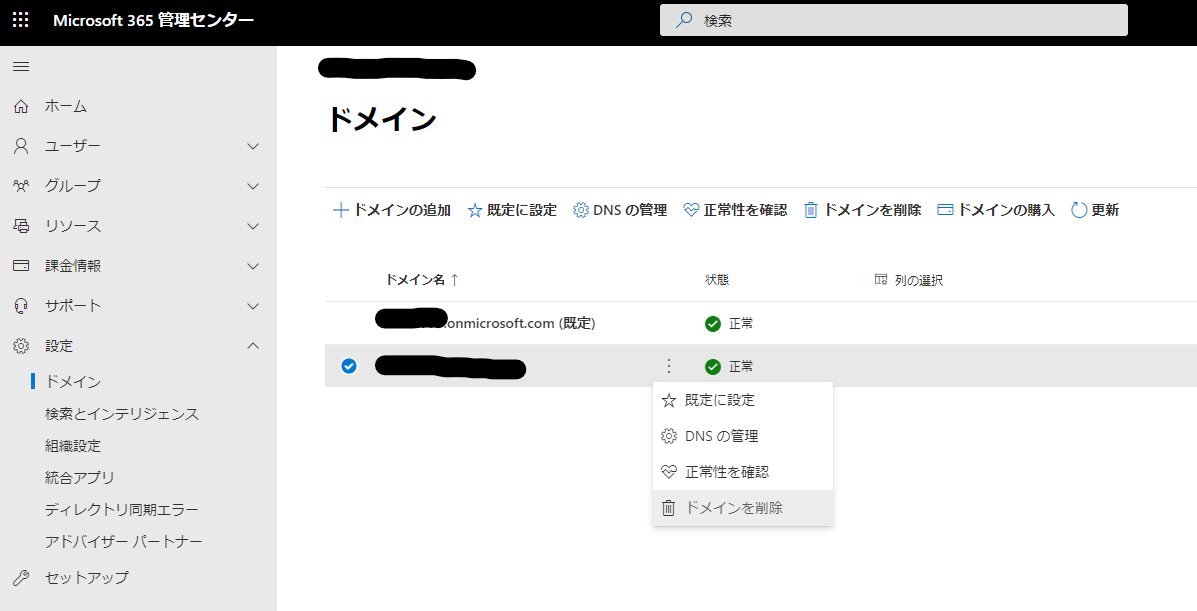Image resolution: width=1197 pixels, height=611 pixels.
Task: Open the app launcher waffle icon
Action: pos(21,21)
